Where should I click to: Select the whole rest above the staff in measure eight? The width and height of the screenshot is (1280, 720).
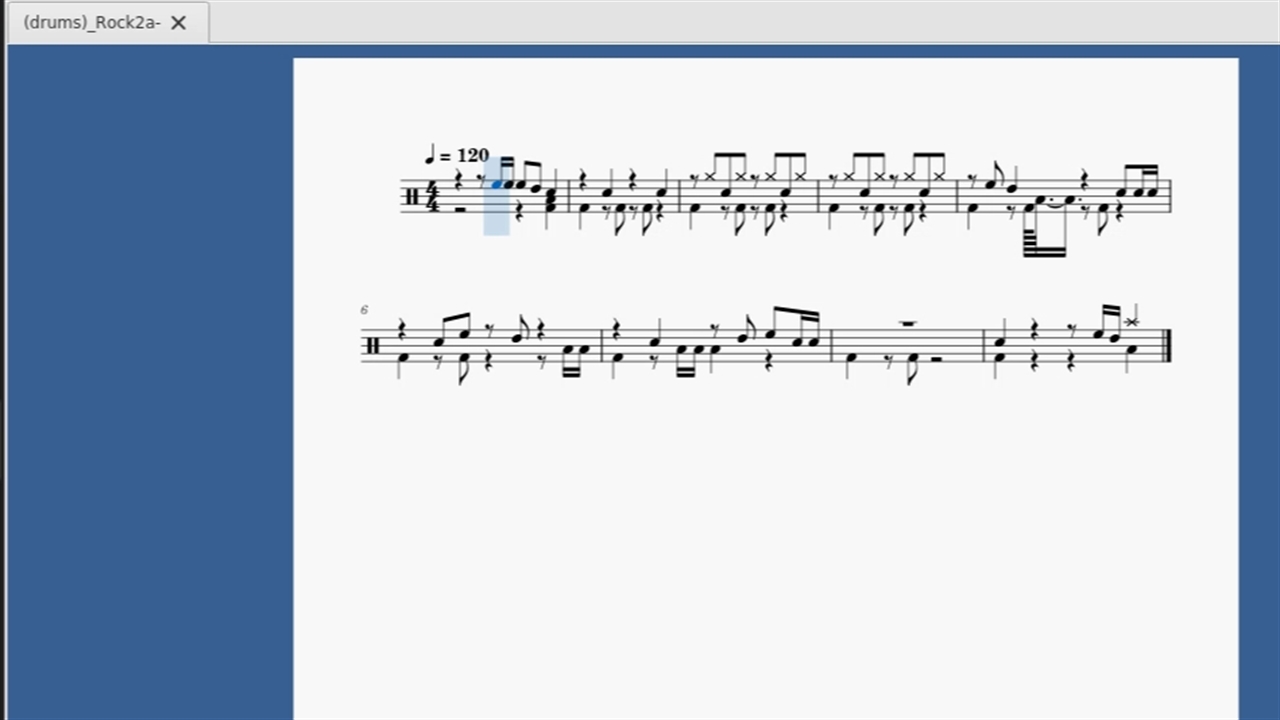click(x=908, y=323)
